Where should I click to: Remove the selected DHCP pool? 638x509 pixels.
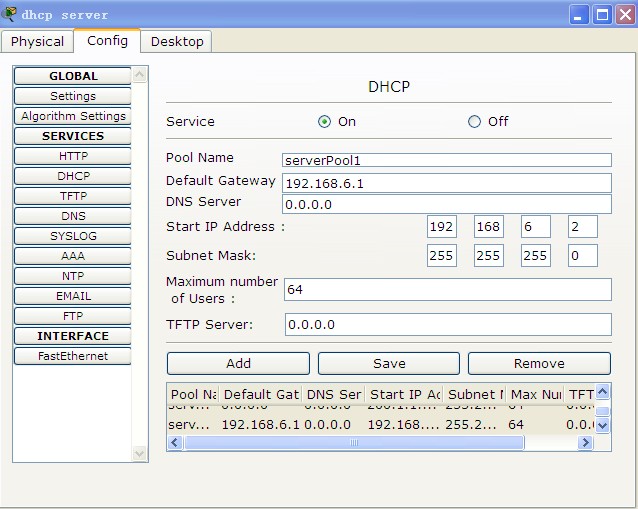(539, 363)
